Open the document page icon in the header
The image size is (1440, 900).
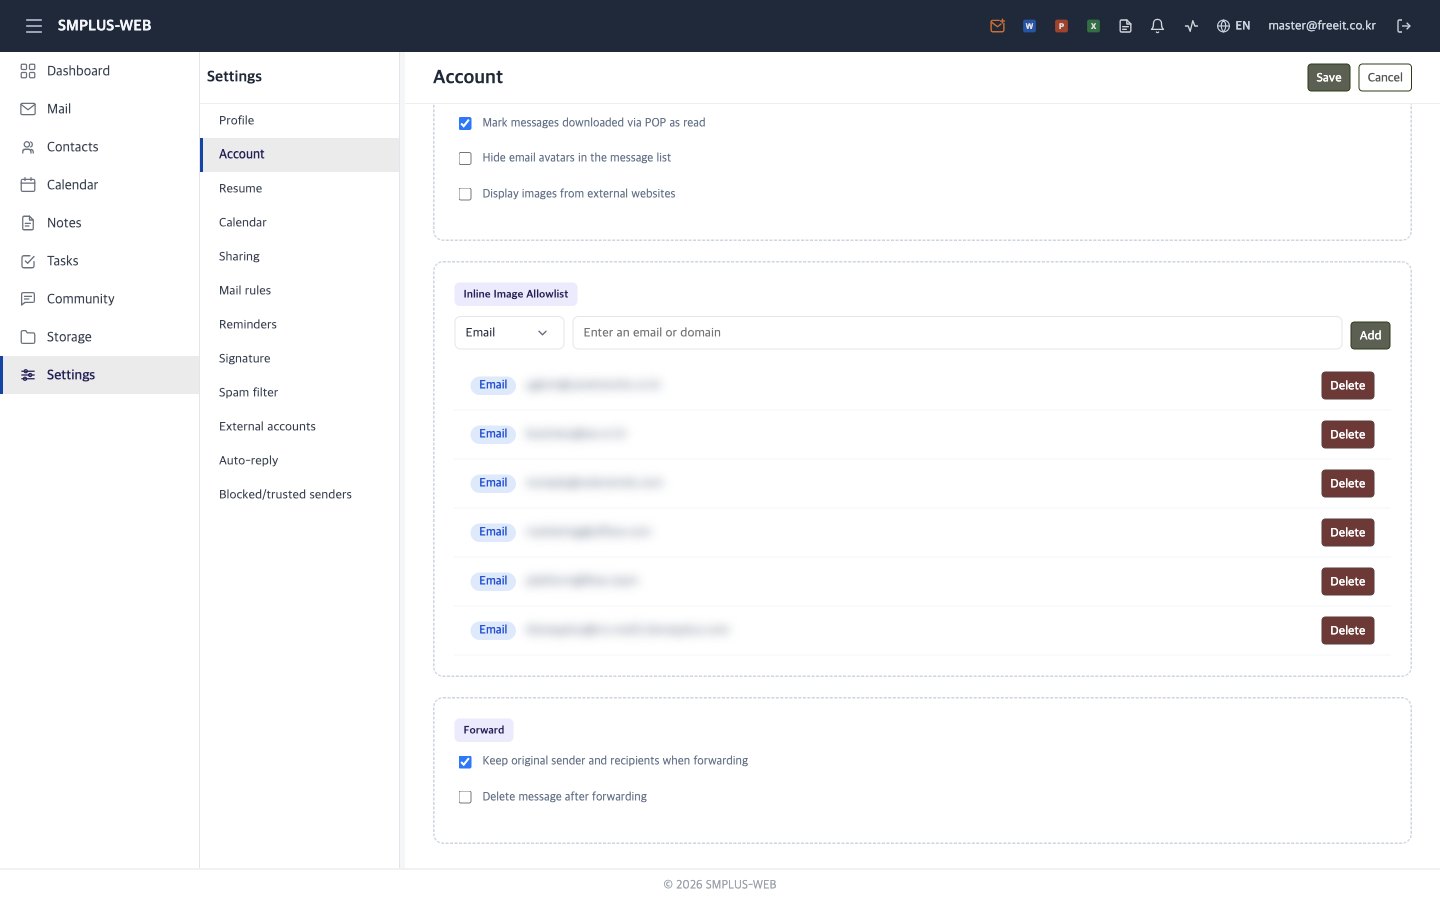click(x=1125, y=26)
